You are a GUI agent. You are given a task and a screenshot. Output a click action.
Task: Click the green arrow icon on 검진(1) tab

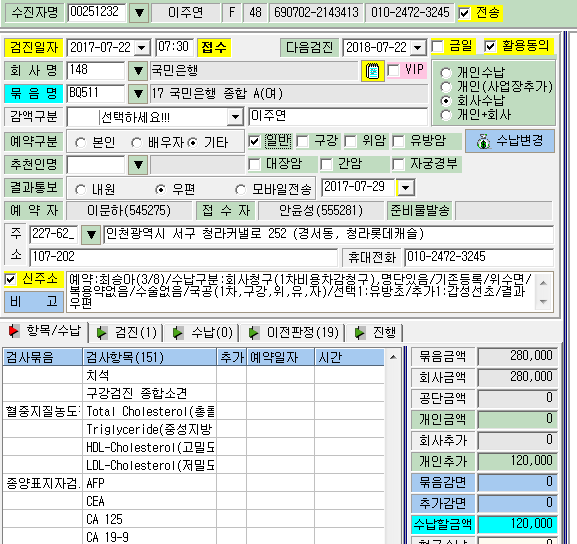click(x=102, y=333)
